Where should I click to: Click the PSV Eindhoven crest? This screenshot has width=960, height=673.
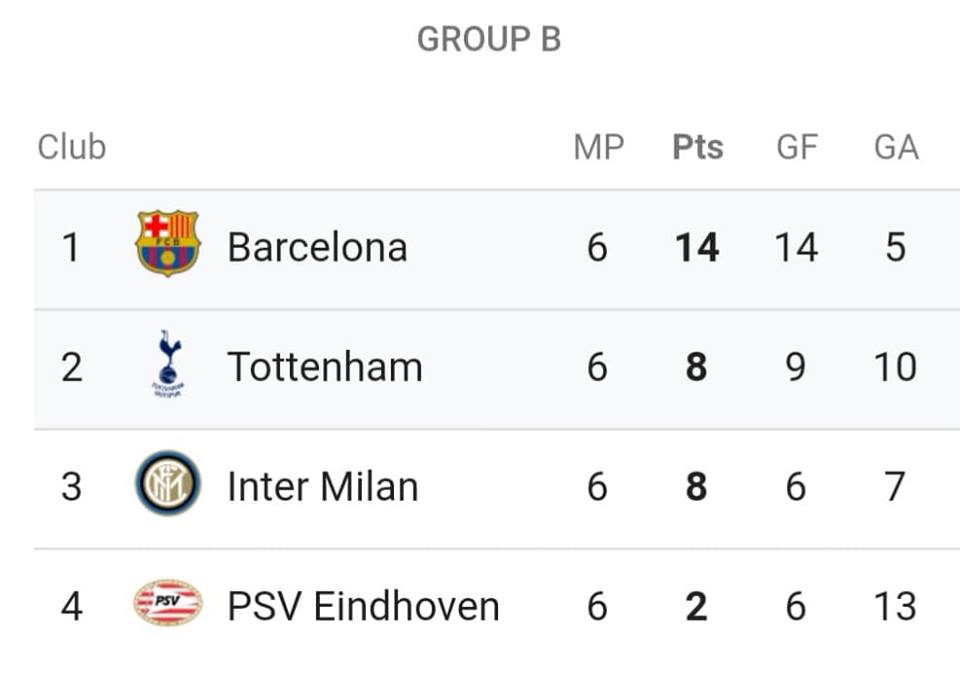tap(168, 603)
